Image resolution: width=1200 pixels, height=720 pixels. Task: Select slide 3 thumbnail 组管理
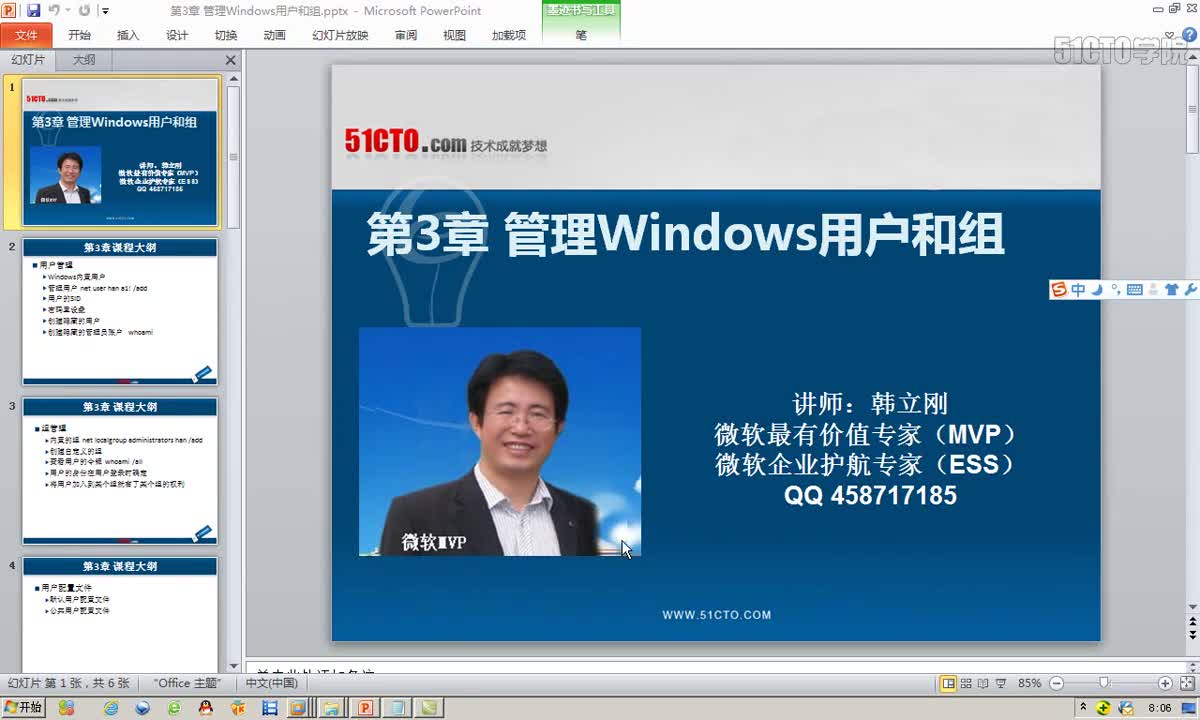click(120, 471)
